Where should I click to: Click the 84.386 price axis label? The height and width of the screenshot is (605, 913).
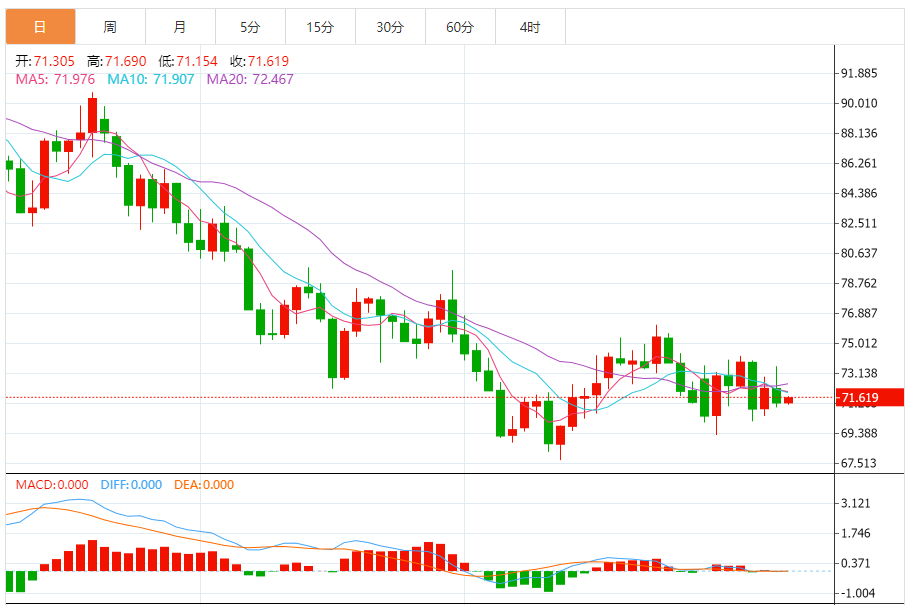tap(859, 193)
